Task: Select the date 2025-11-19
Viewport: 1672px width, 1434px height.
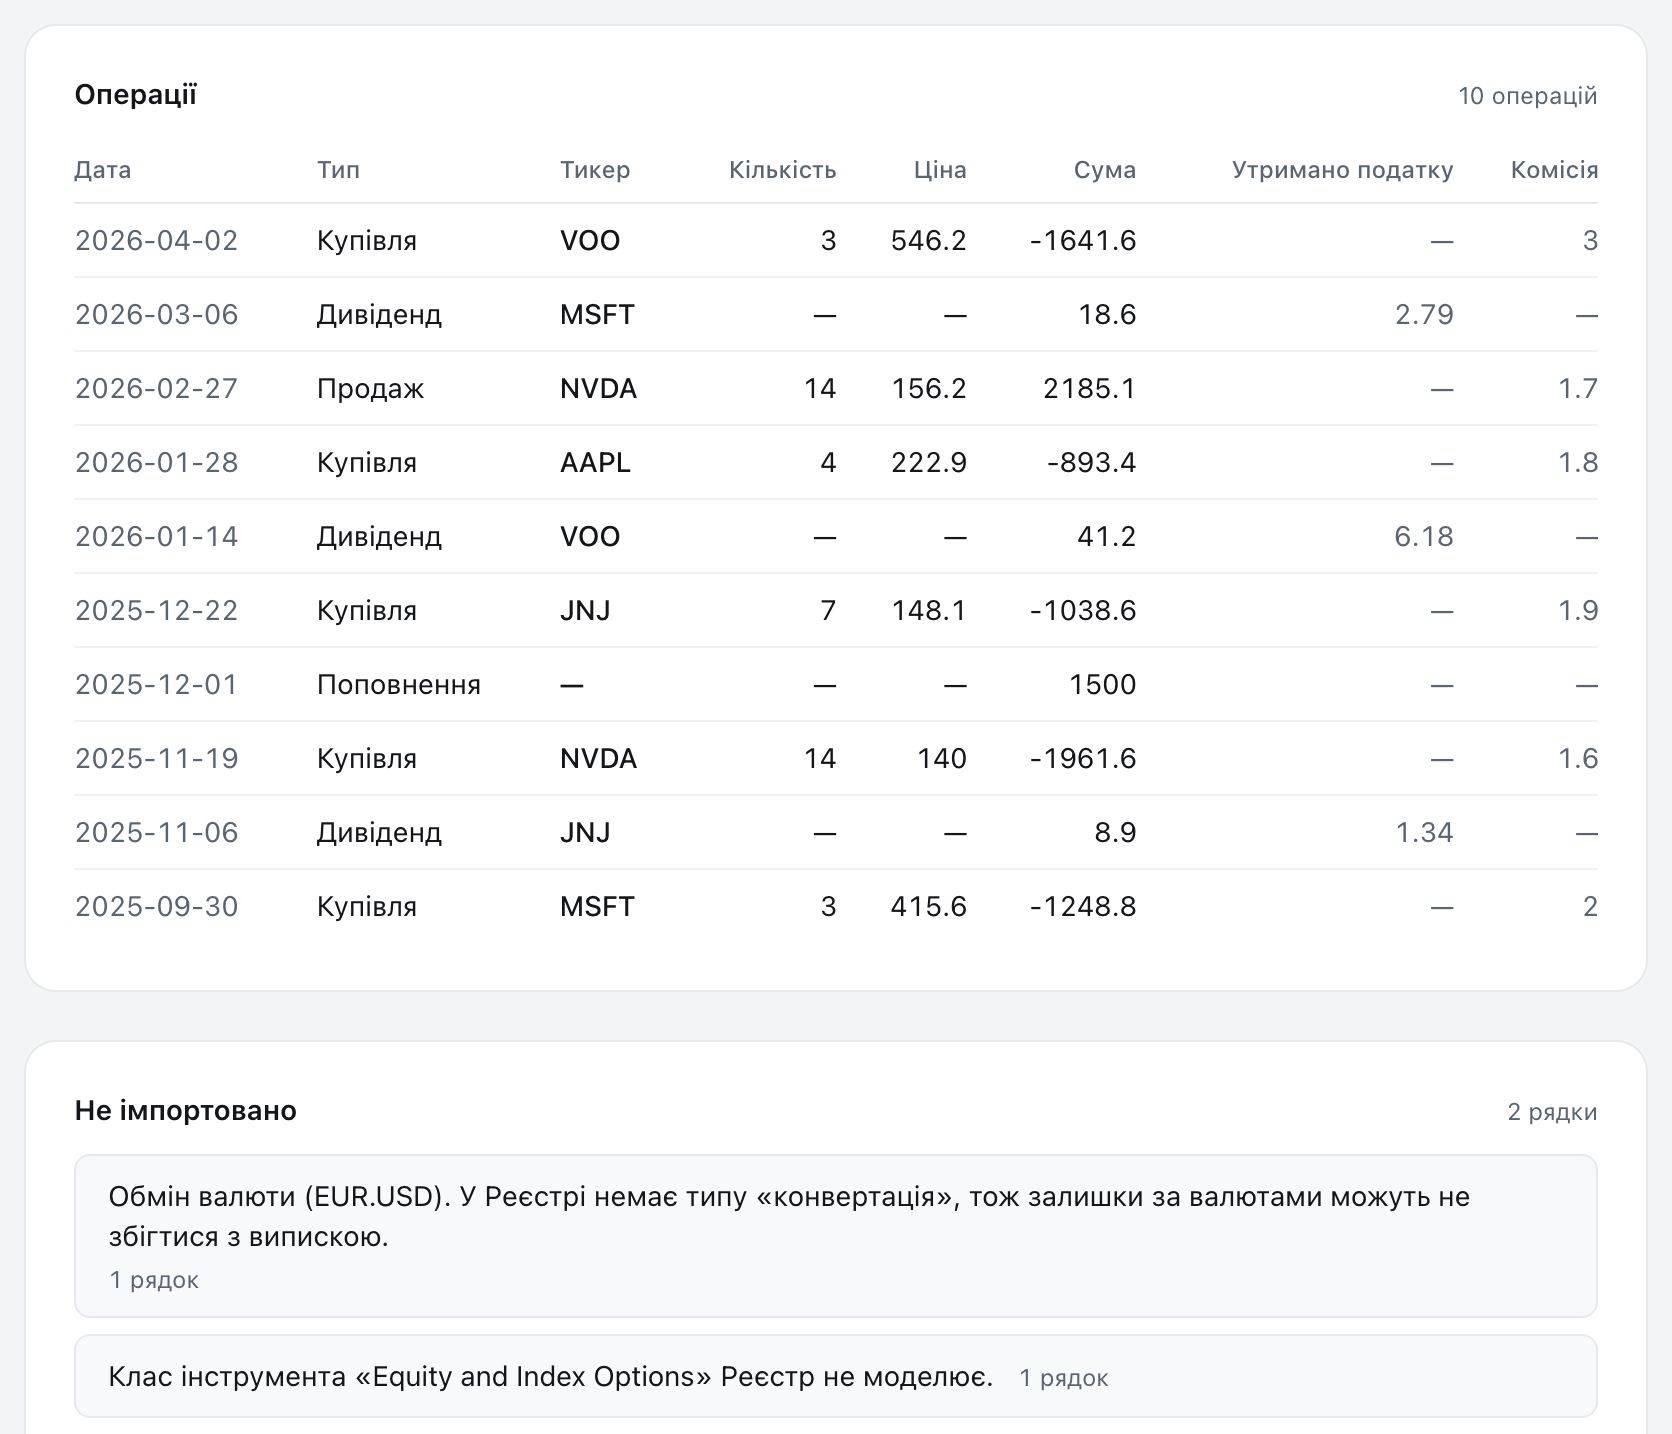Action: (x=157, y=759)
